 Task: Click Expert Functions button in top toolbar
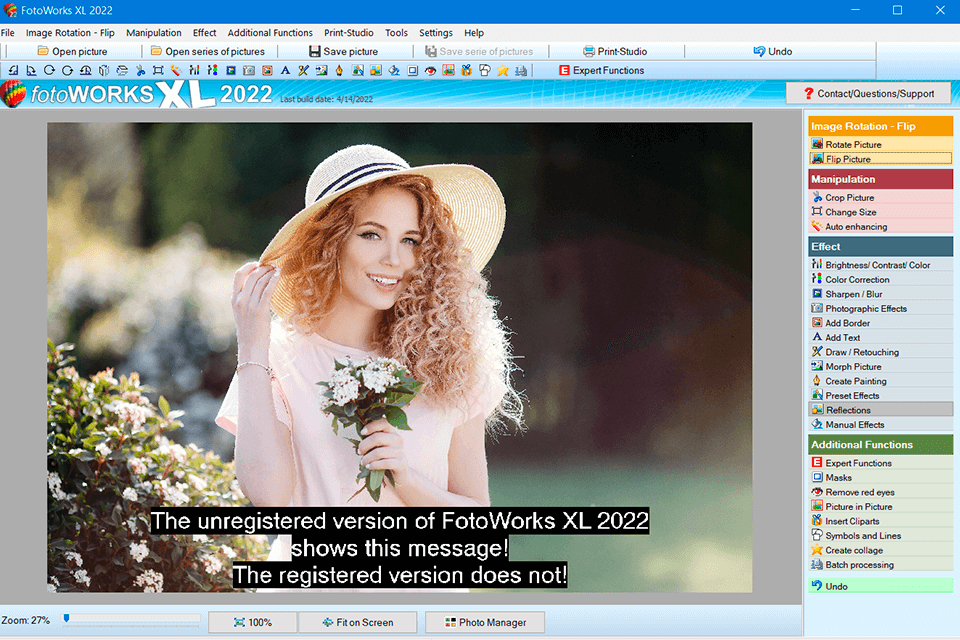pos(601,70)
